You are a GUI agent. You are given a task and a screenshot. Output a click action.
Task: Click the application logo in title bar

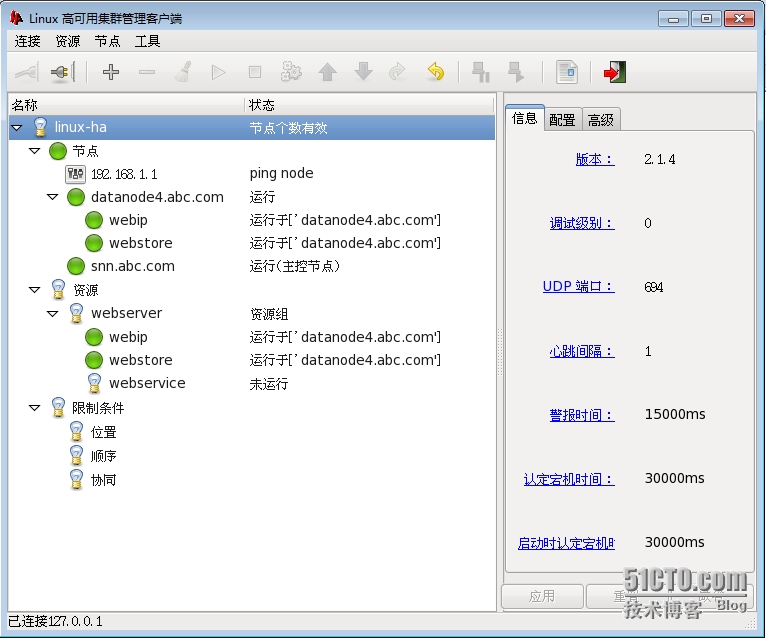pyautogui.click(x=16, y=18)
